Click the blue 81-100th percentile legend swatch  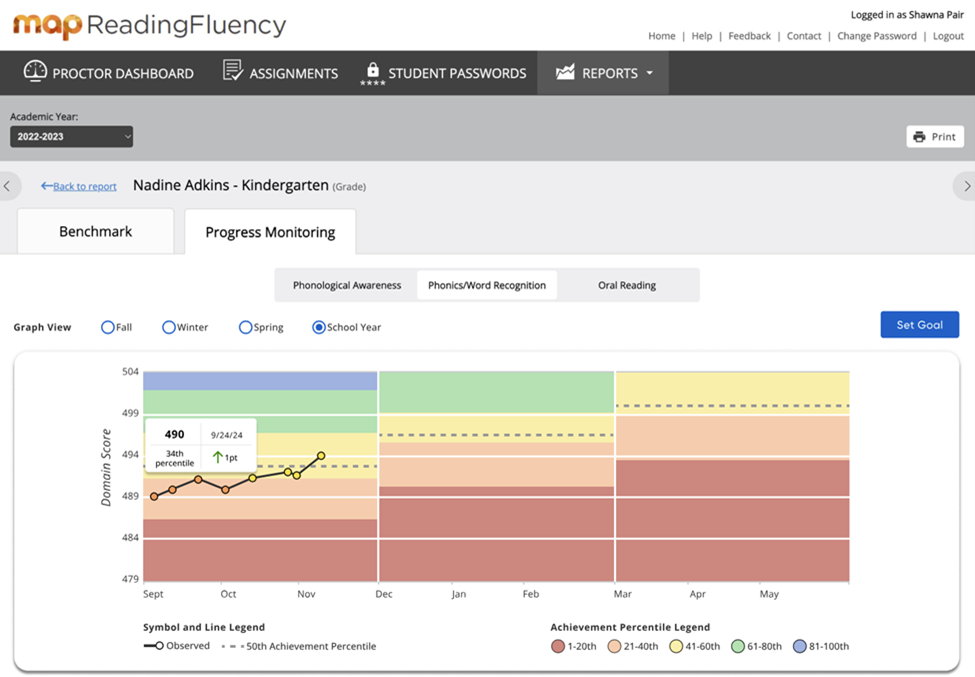point(799,646)
